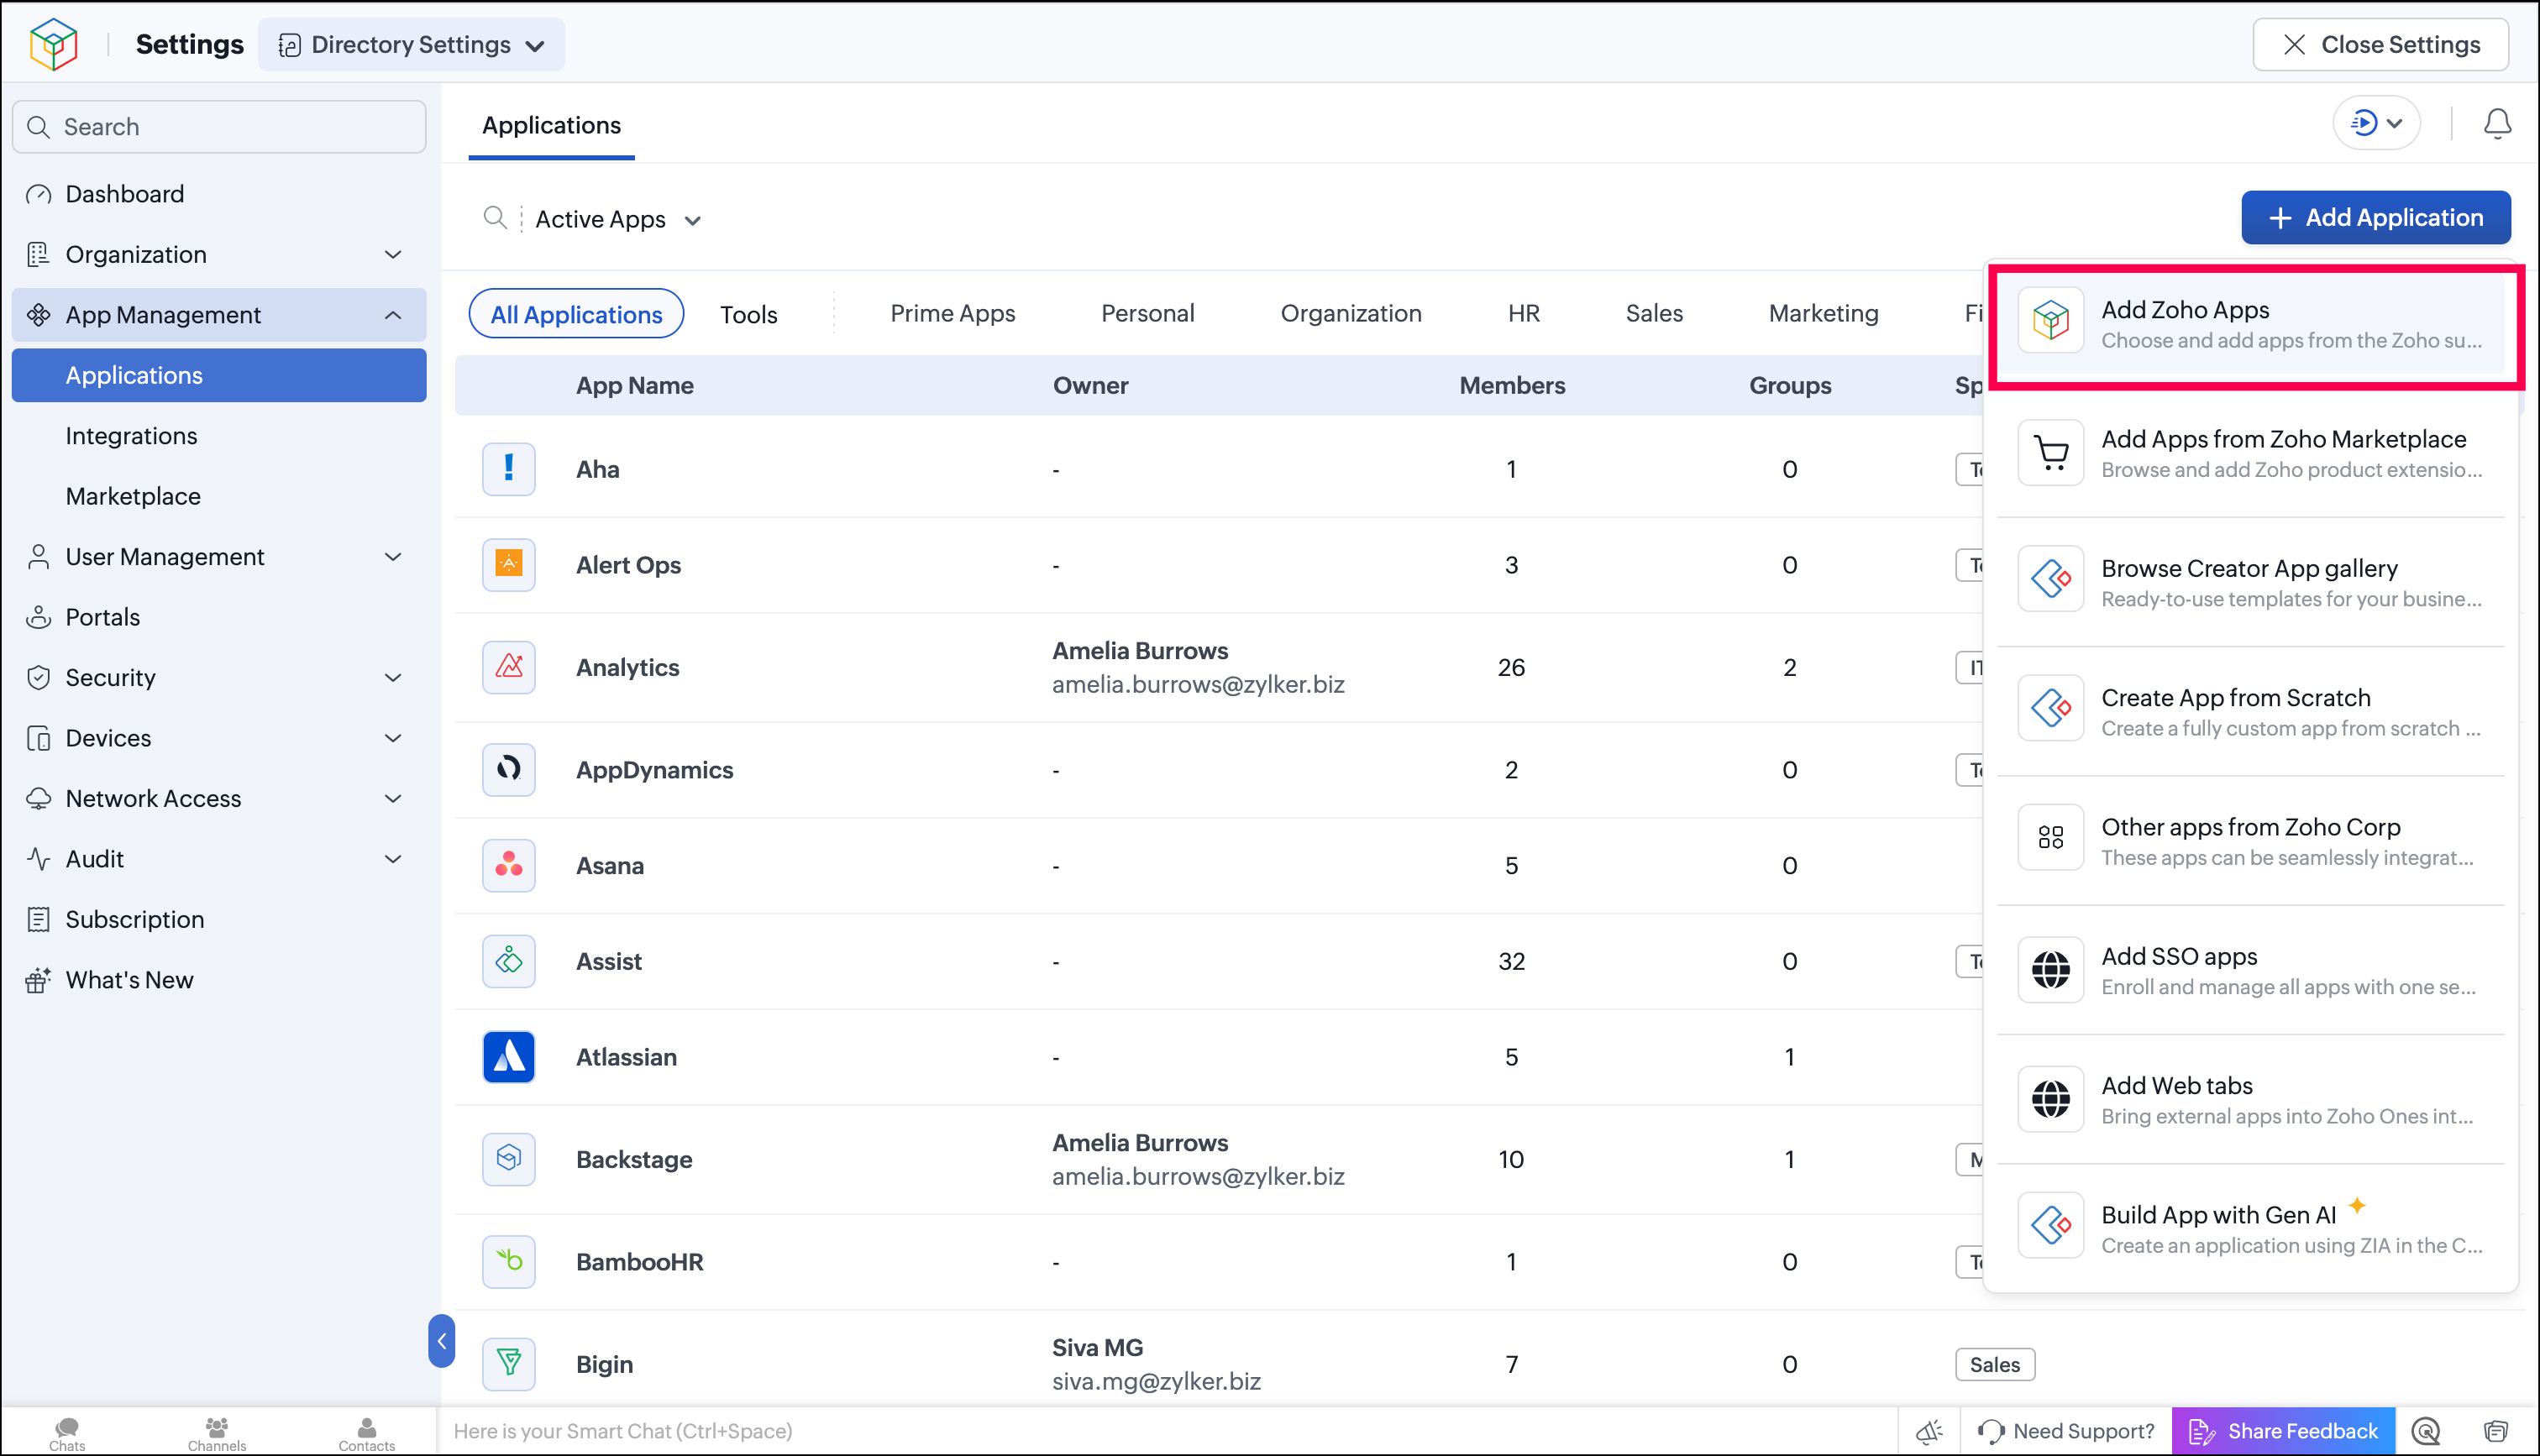
Task: Open the Aha app icon
Action: pyautogui.click(x=509, y=469)
